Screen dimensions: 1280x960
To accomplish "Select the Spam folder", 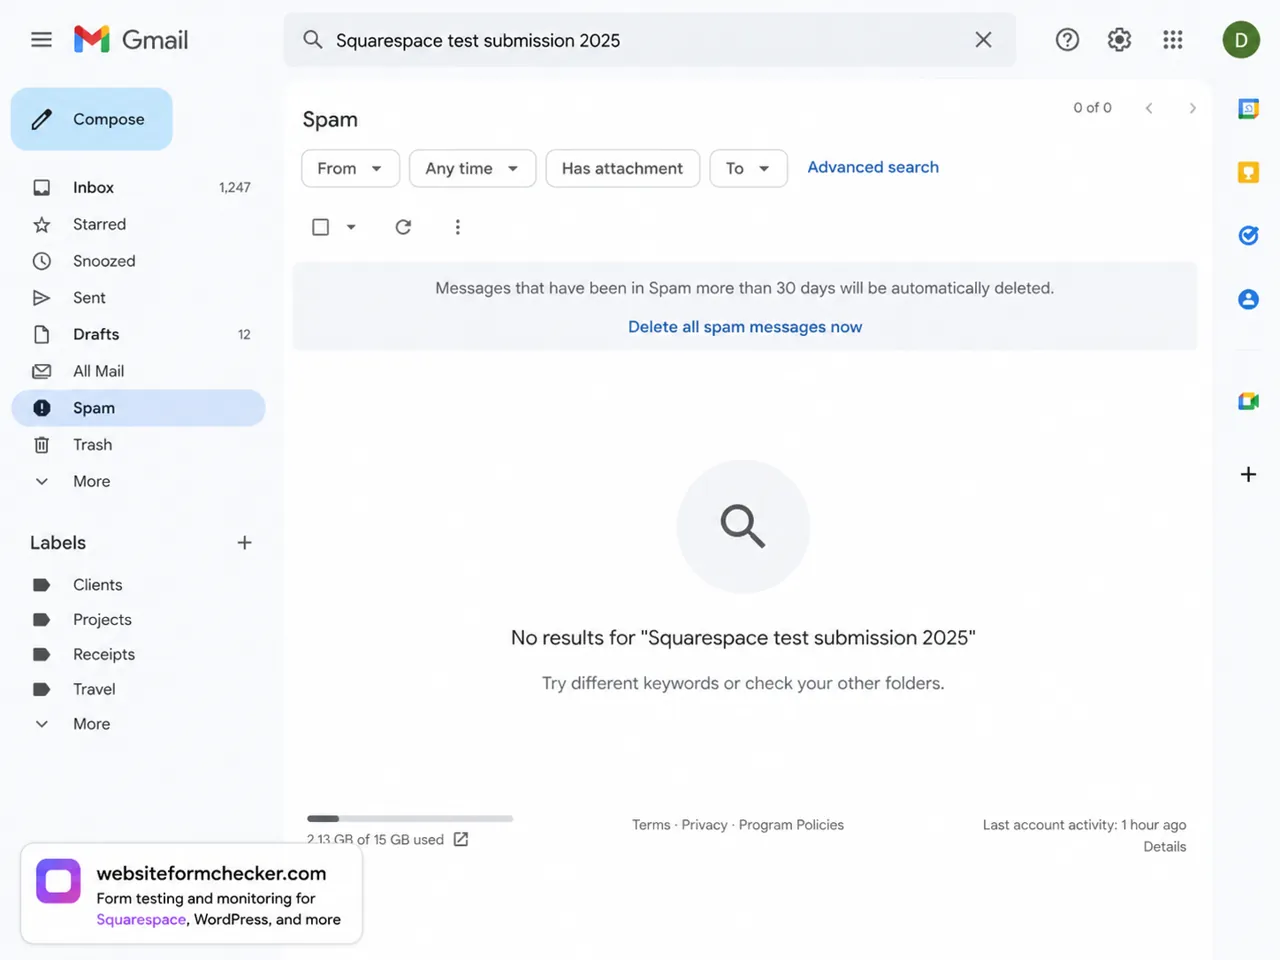I will 138,408.
